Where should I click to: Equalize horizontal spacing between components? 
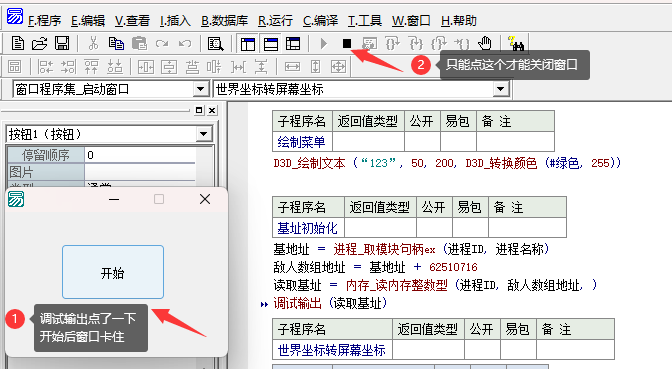click(238, 67)
